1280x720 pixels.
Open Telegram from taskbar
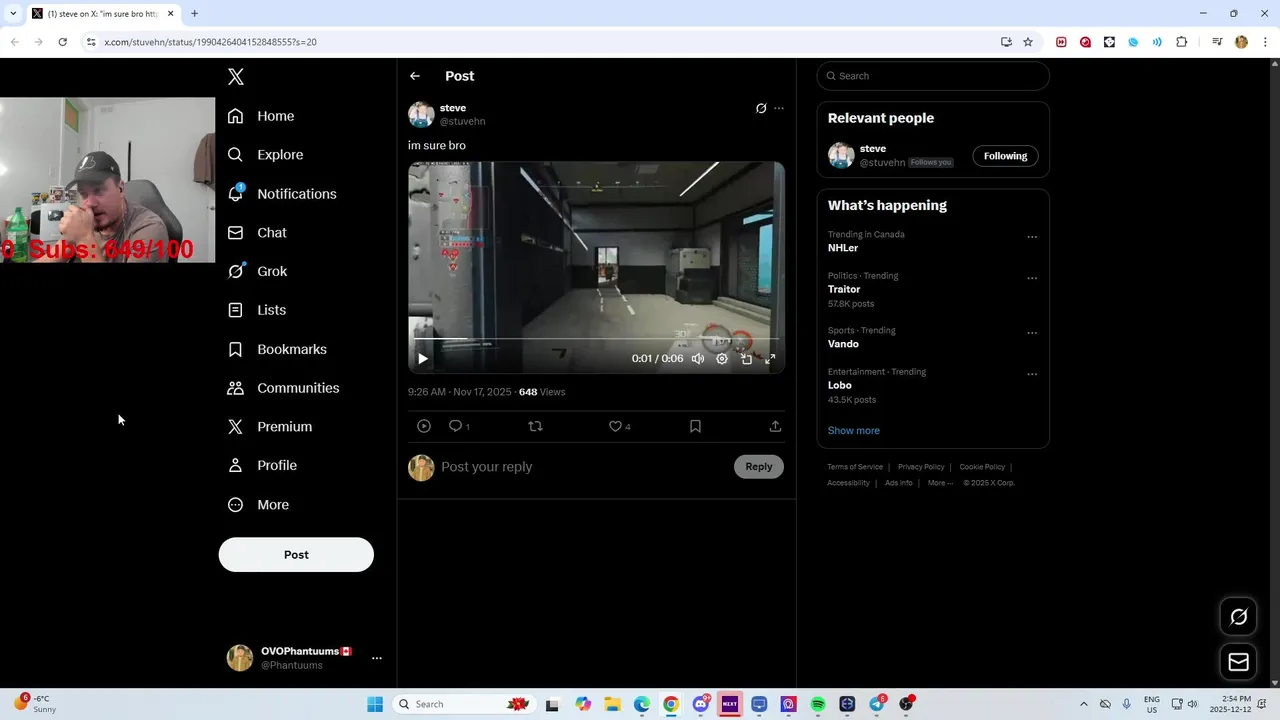(877, 704)
